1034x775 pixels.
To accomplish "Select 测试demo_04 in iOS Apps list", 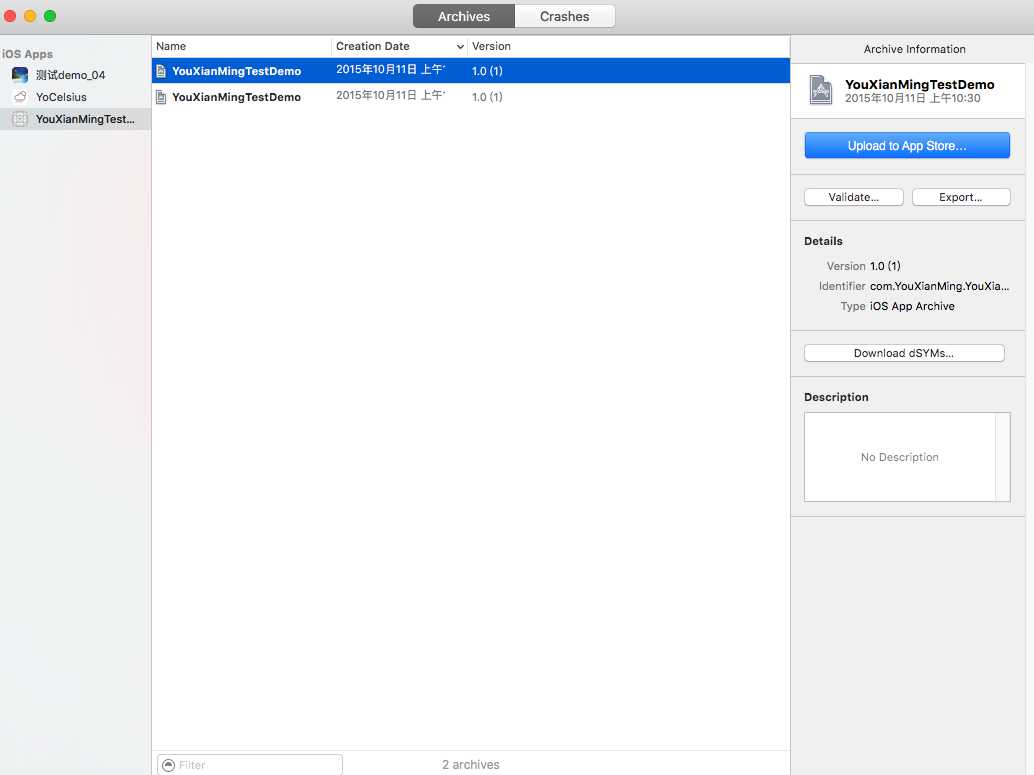I will (71, 75).
